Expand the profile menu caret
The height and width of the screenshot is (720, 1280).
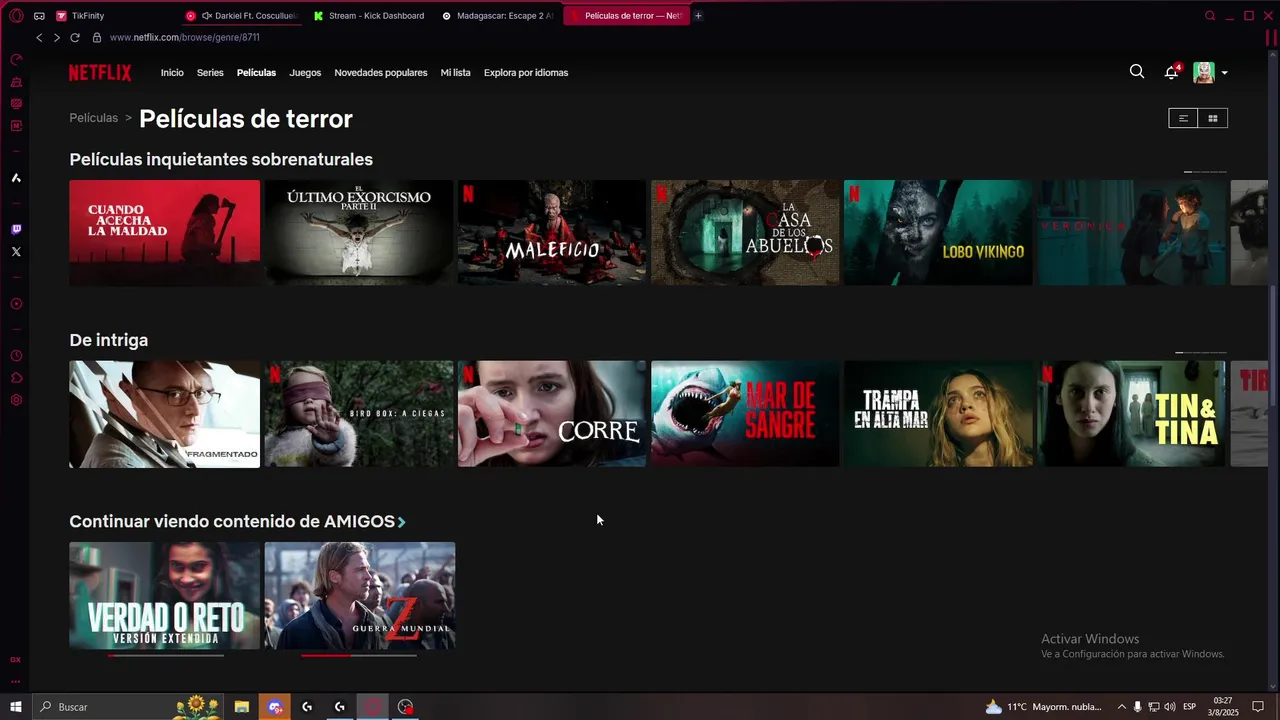point(1224,73)
